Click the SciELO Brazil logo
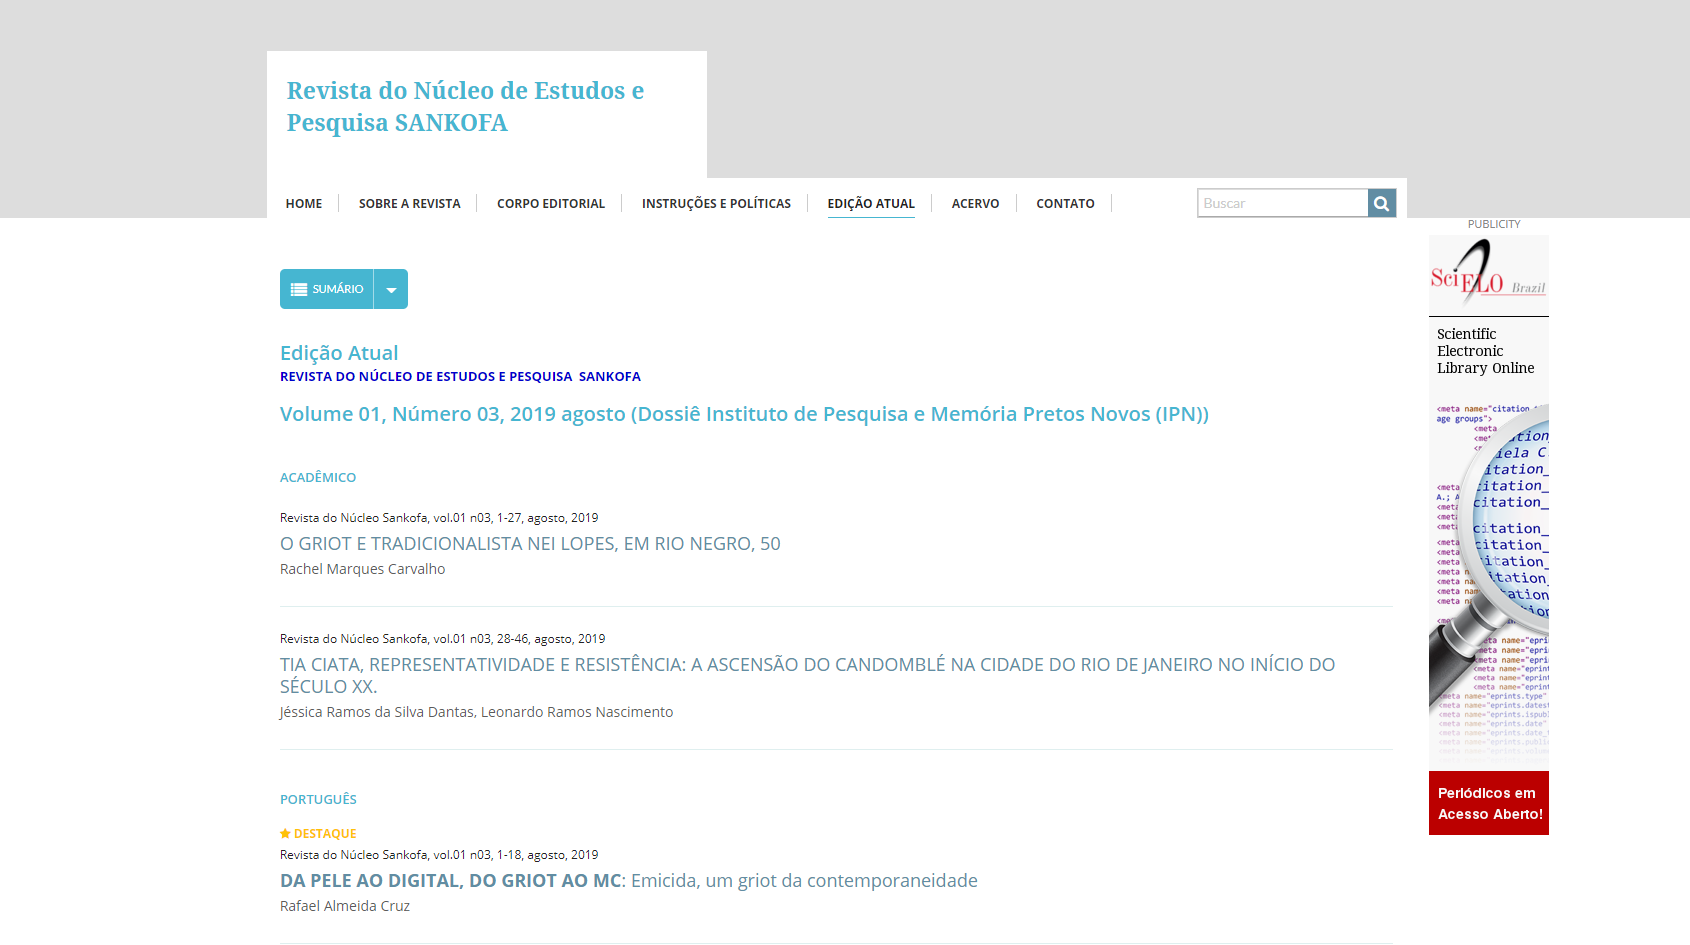The height and width of the screenshot is (945, 1690). [x=1488, y=276]
